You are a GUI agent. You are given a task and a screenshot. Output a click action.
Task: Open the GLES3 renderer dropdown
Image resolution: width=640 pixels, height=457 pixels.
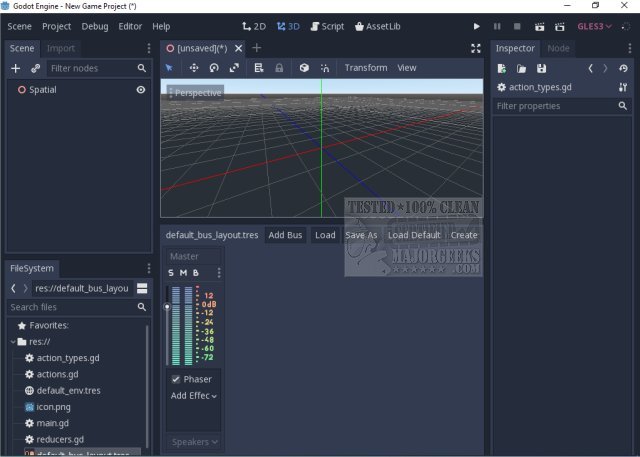pos(594,26)
